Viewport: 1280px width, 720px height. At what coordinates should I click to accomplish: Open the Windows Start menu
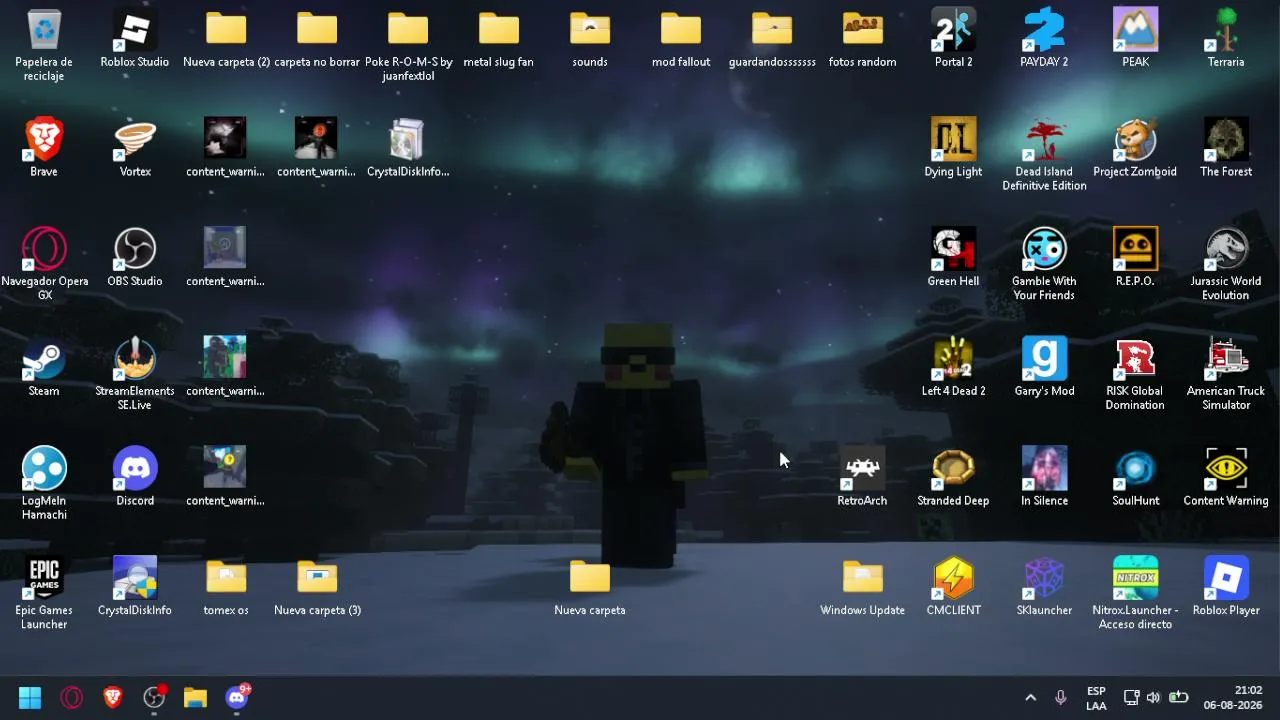click(x=30, y=697)
